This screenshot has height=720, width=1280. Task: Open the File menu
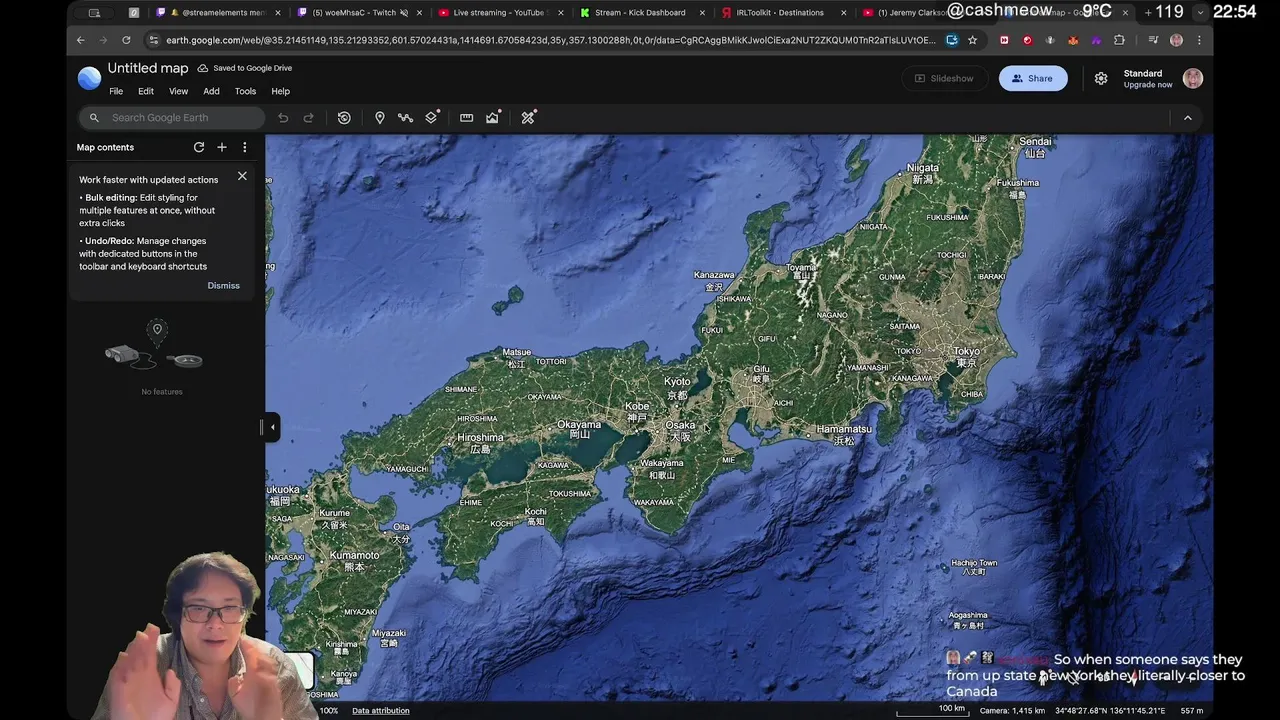pyautogui.click(x=116, y=91)
